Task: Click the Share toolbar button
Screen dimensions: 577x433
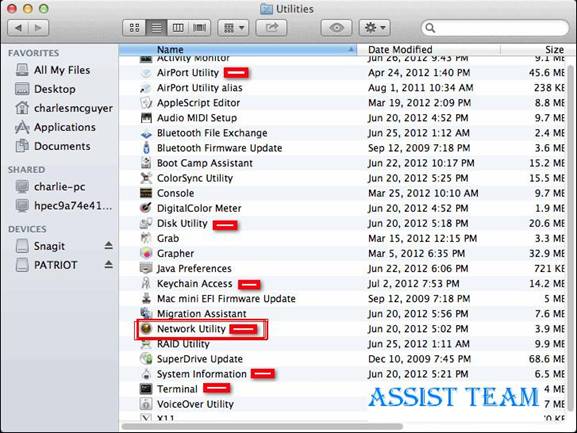Action: coord(271,28)
